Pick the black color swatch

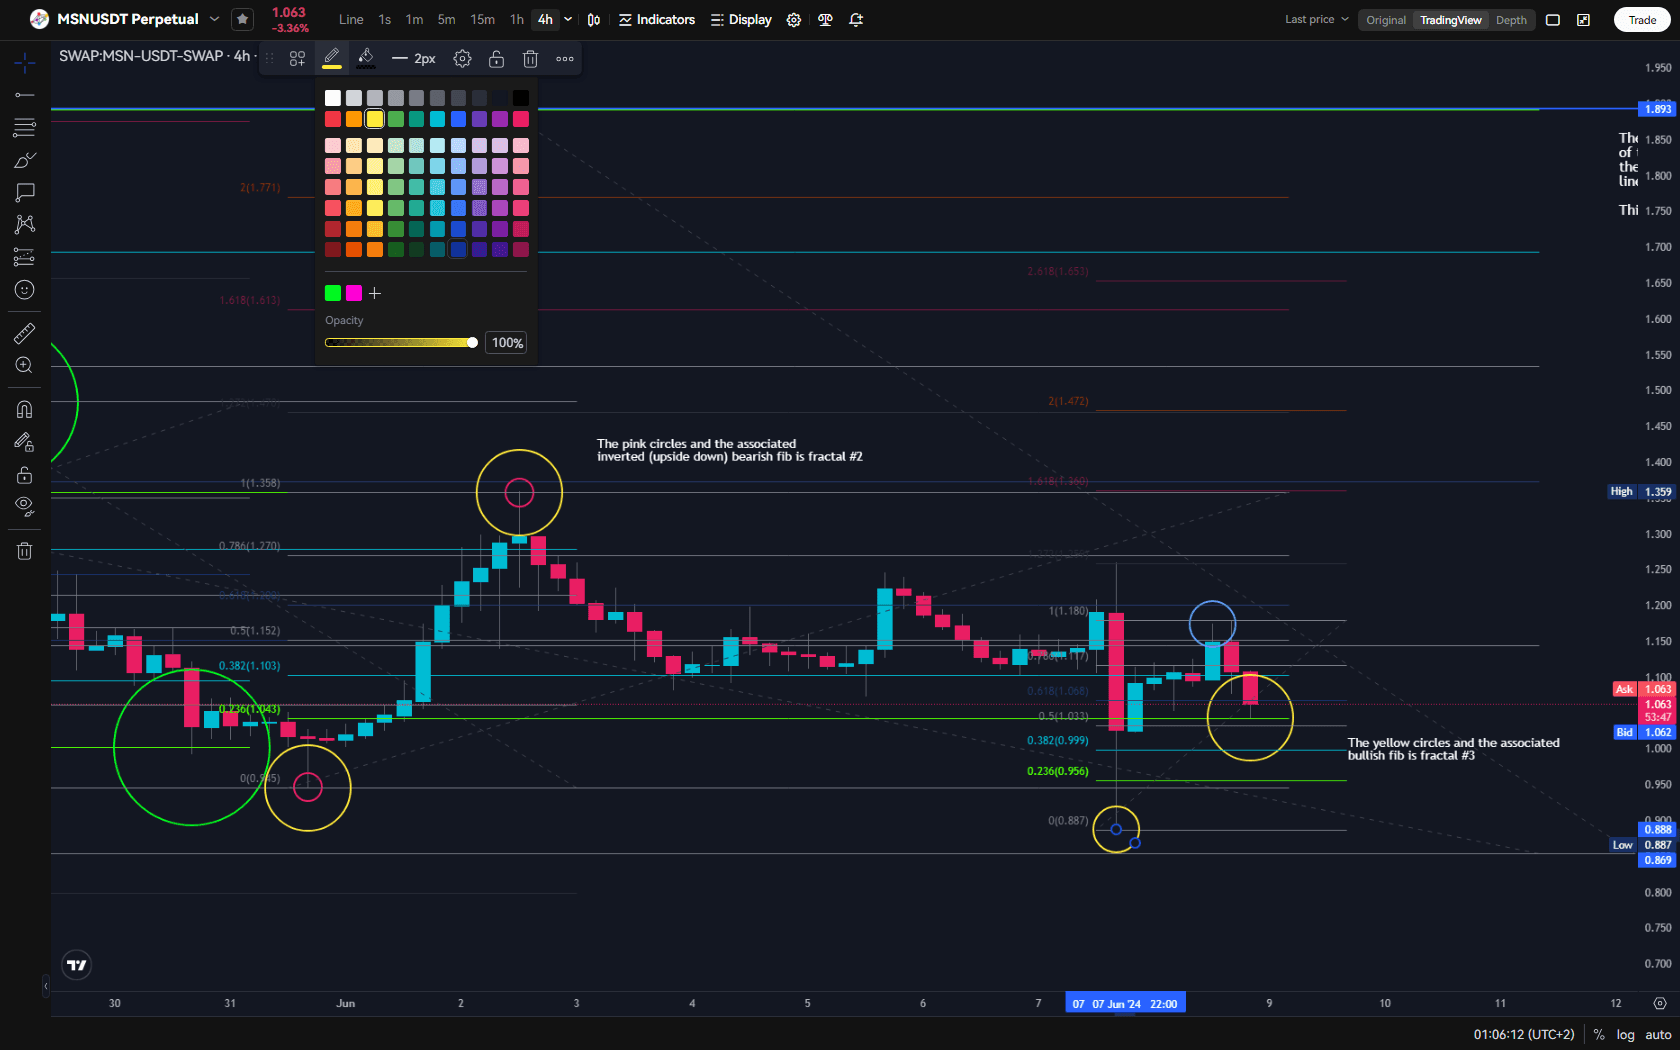(x=521, y=98)
